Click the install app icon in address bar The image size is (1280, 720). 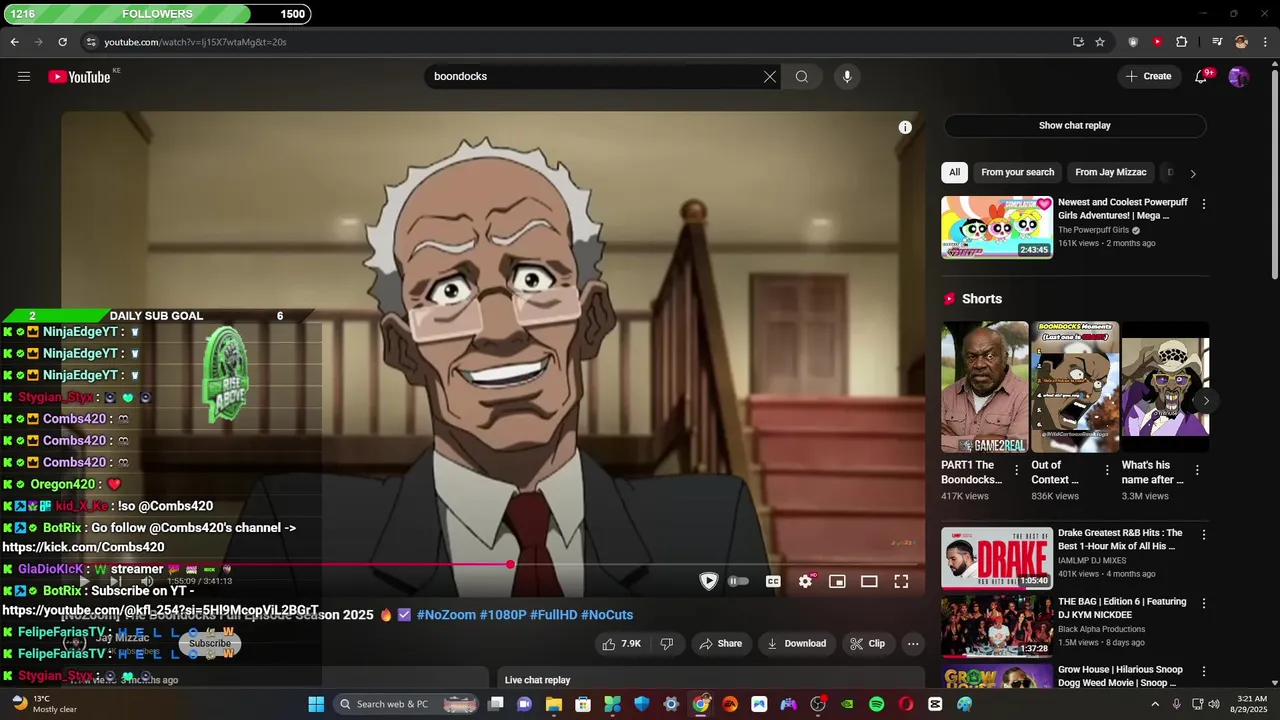click(x=1078, y=42)
